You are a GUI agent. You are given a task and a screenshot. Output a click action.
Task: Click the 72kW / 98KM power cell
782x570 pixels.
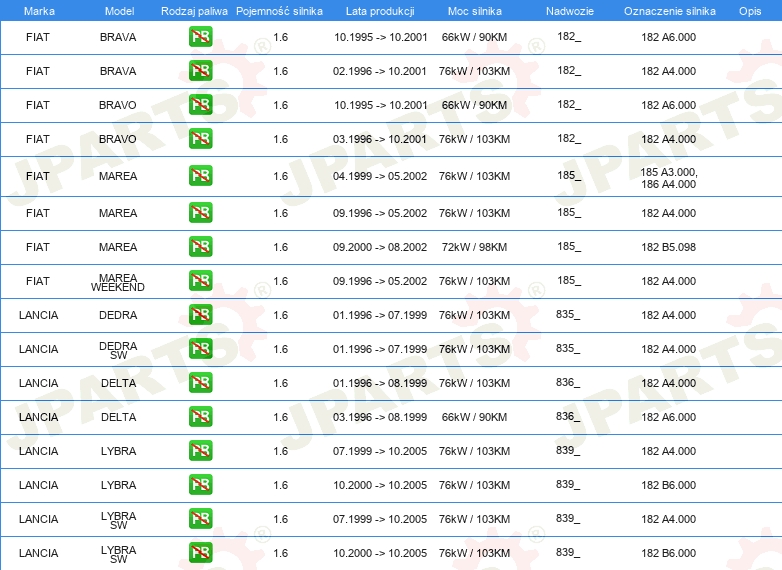click(474, 247)
